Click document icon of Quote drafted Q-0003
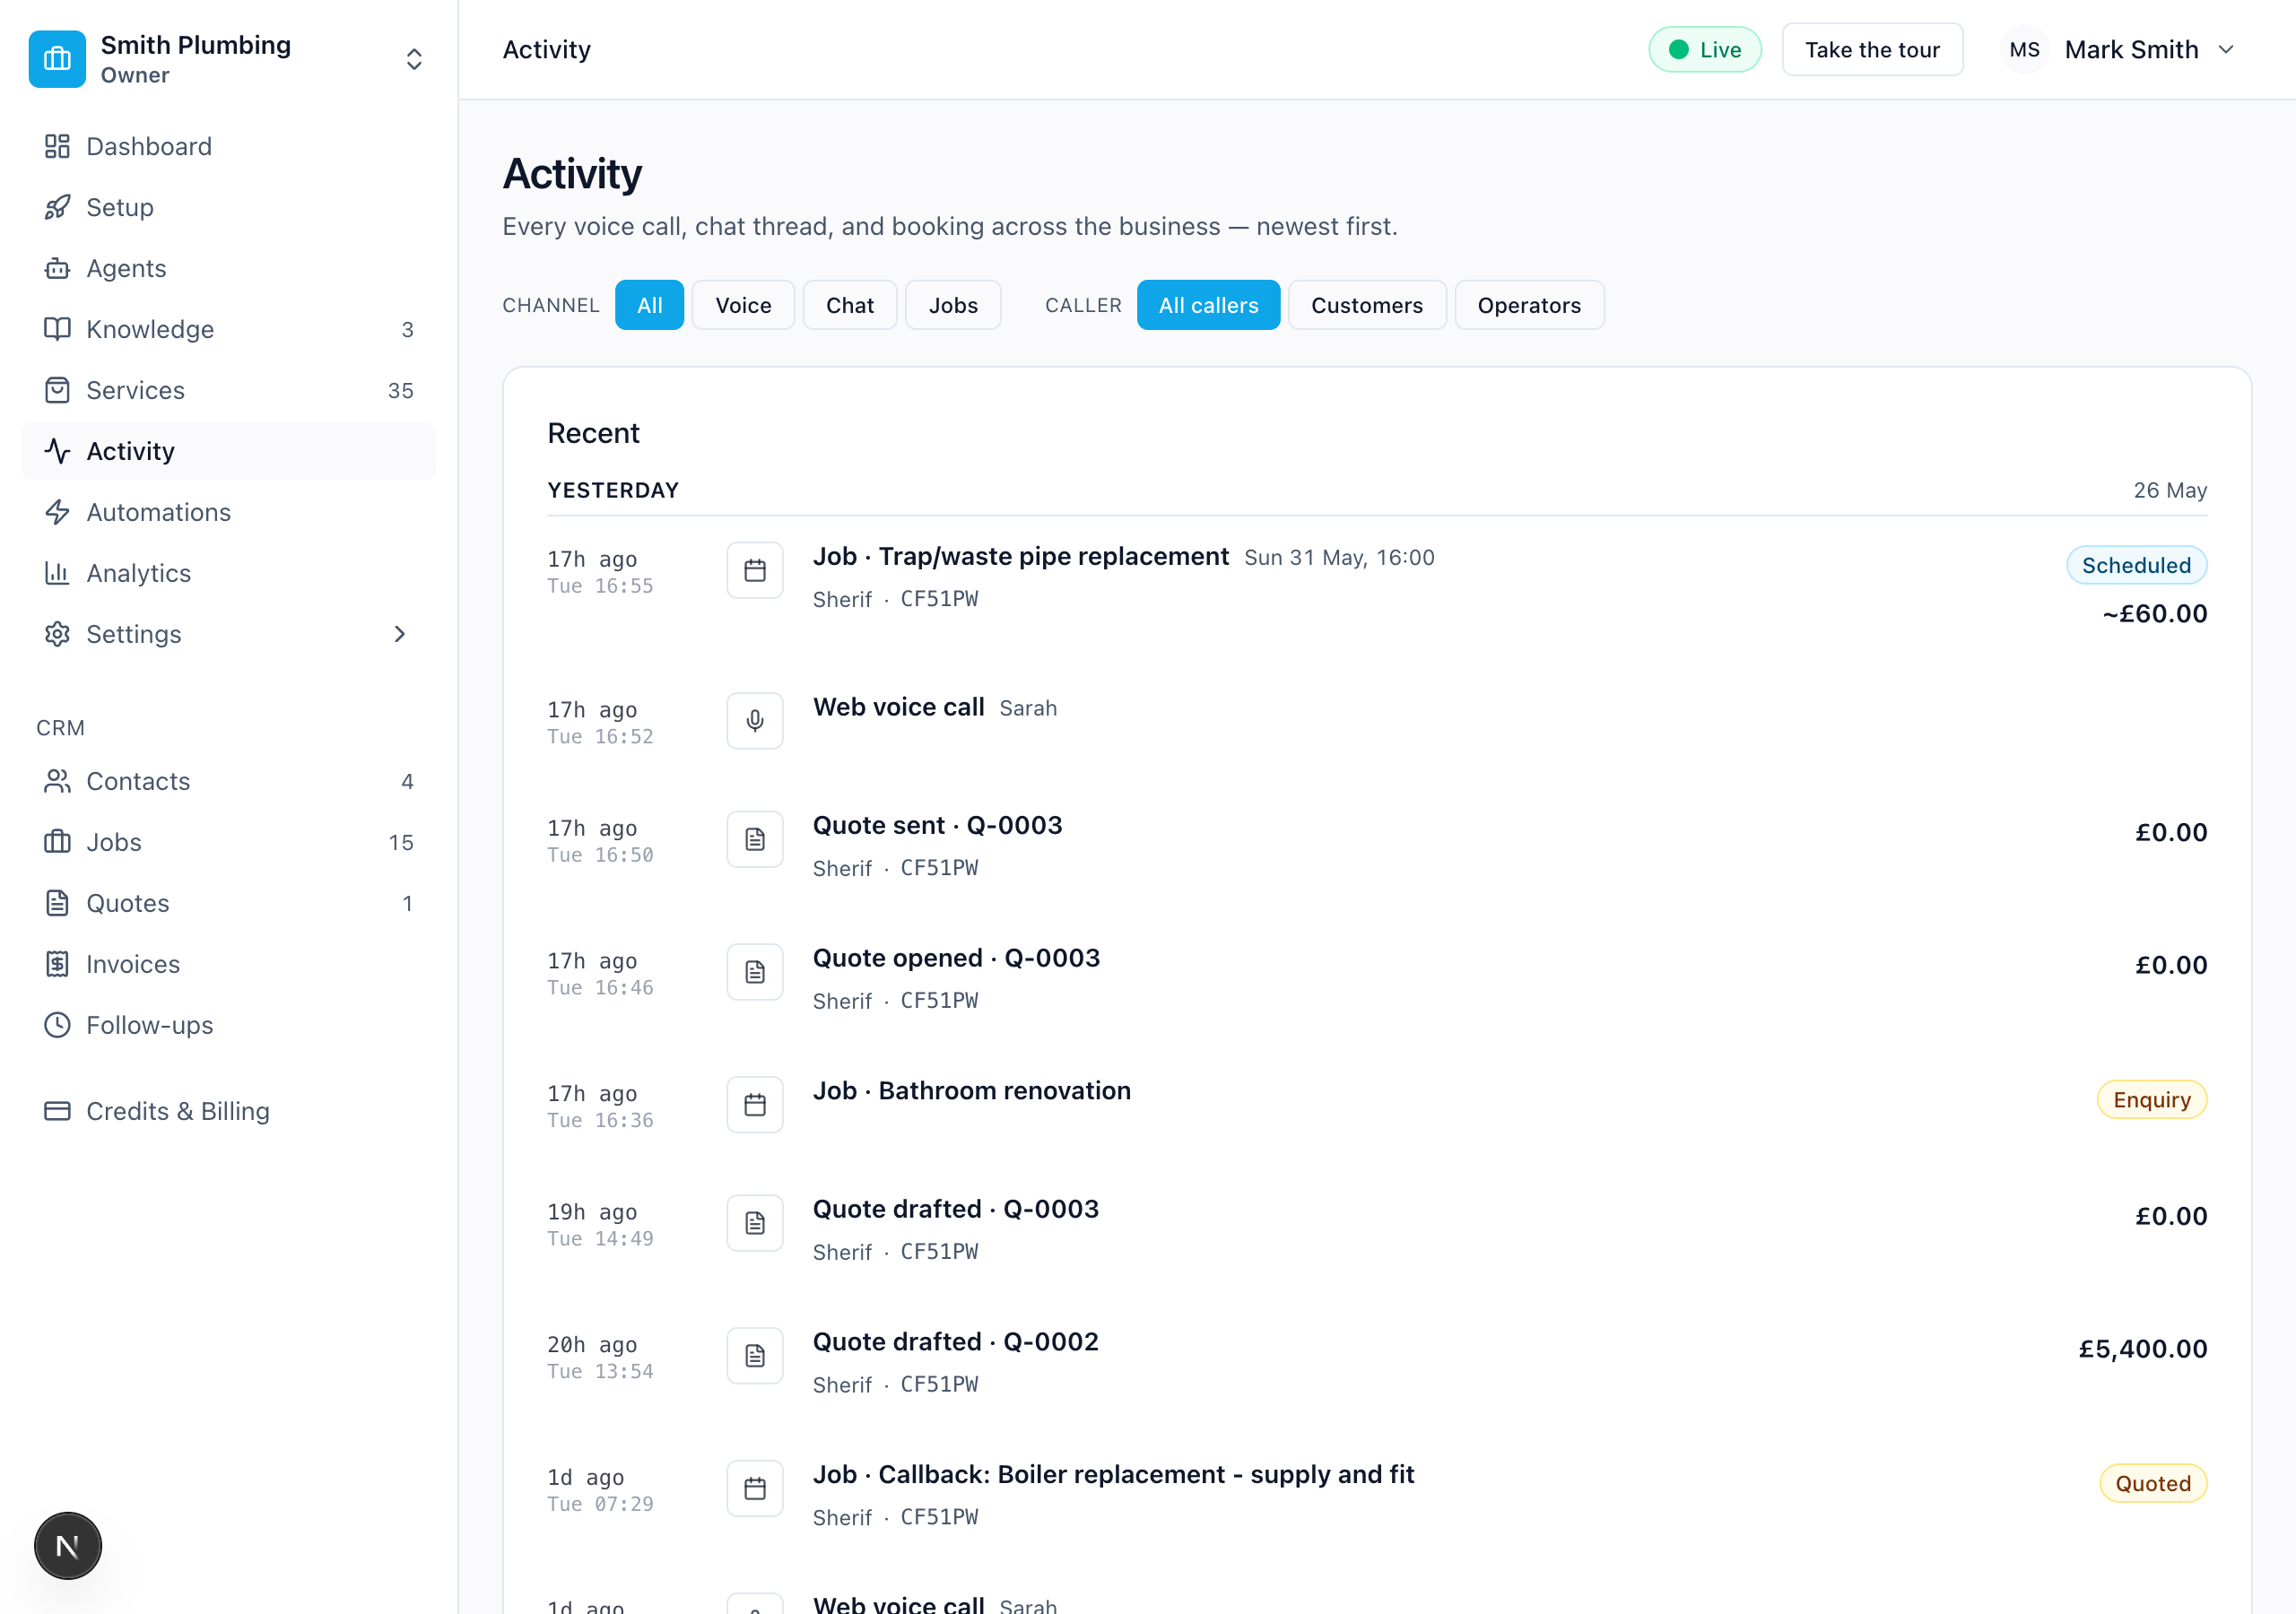Viewport: 2296px width, 1614px height. pyautogui.click(x=755, y=1223)
